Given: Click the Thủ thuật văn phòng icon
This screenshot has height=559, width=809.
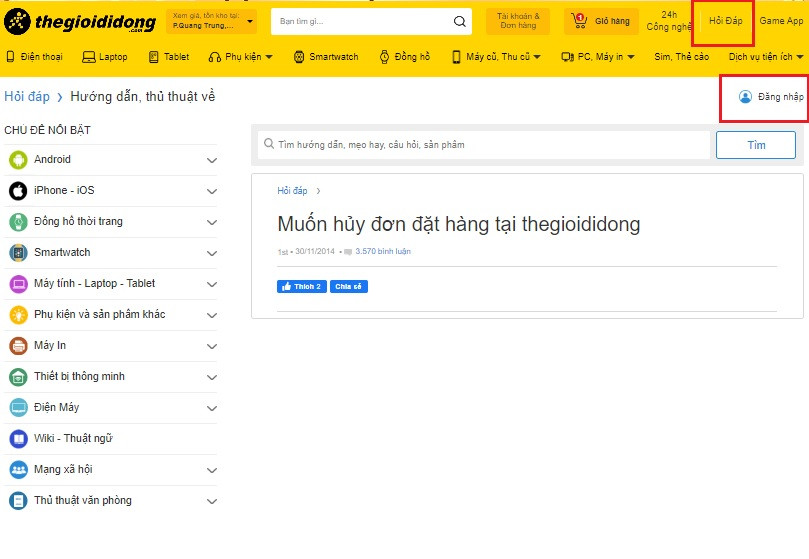Looking at the screenshot, I should coord(18,501).
